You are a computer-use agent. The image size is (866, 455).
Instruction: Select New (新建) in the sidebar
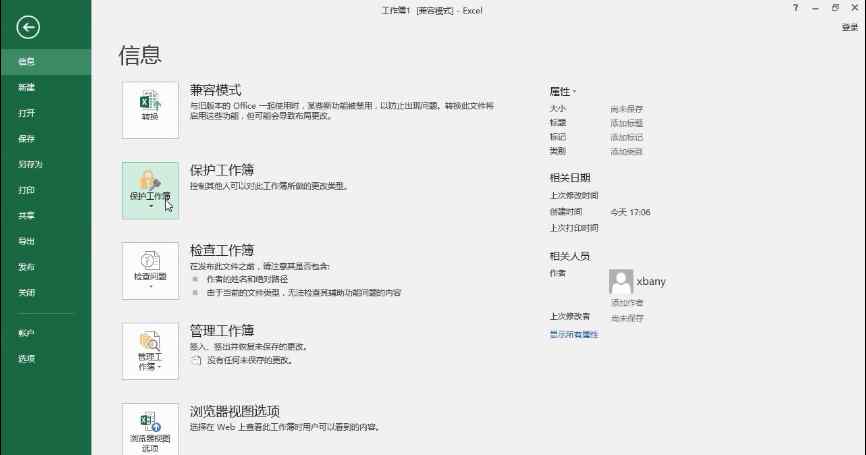[x=46, y=87]
